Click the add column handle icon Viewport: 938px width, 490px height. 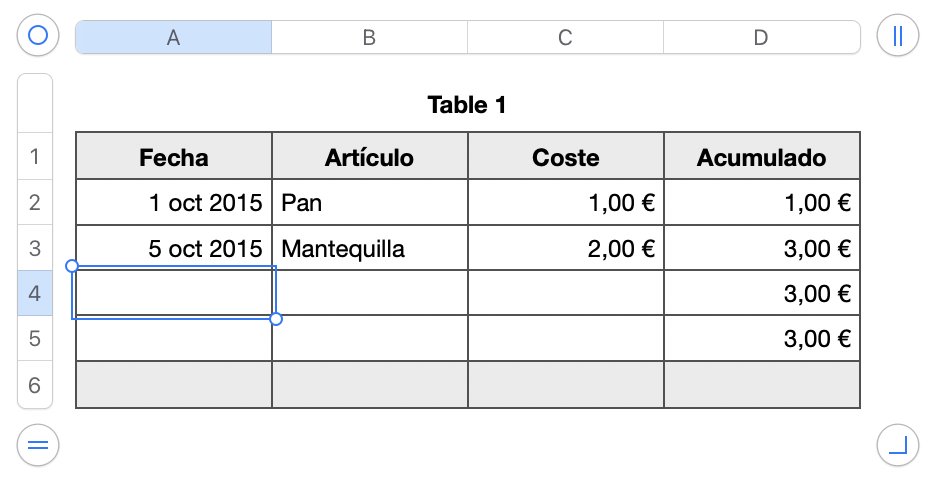pyautogui.click(x=897, y=37)
